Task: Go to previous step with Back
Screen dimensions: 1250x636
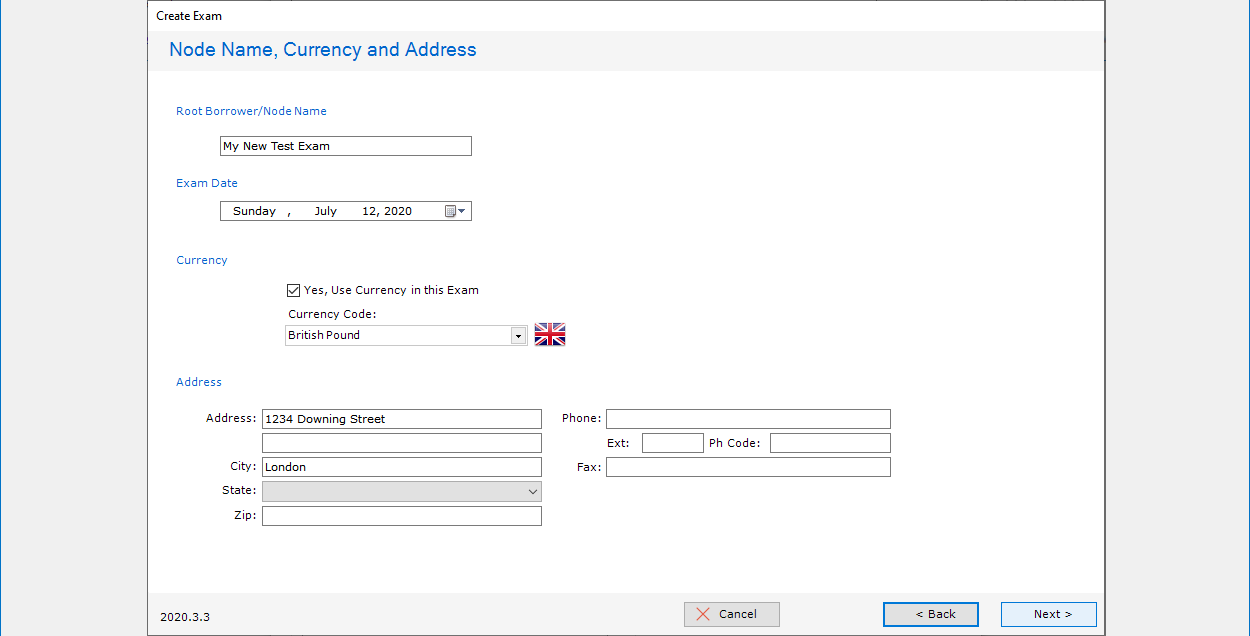Action: (x=930, y=614)
